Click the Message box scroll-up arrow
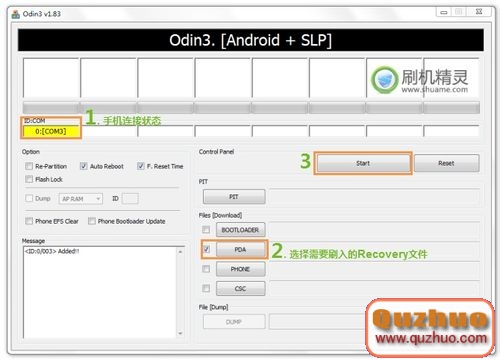Screen dimensions: 500x363 180,252
